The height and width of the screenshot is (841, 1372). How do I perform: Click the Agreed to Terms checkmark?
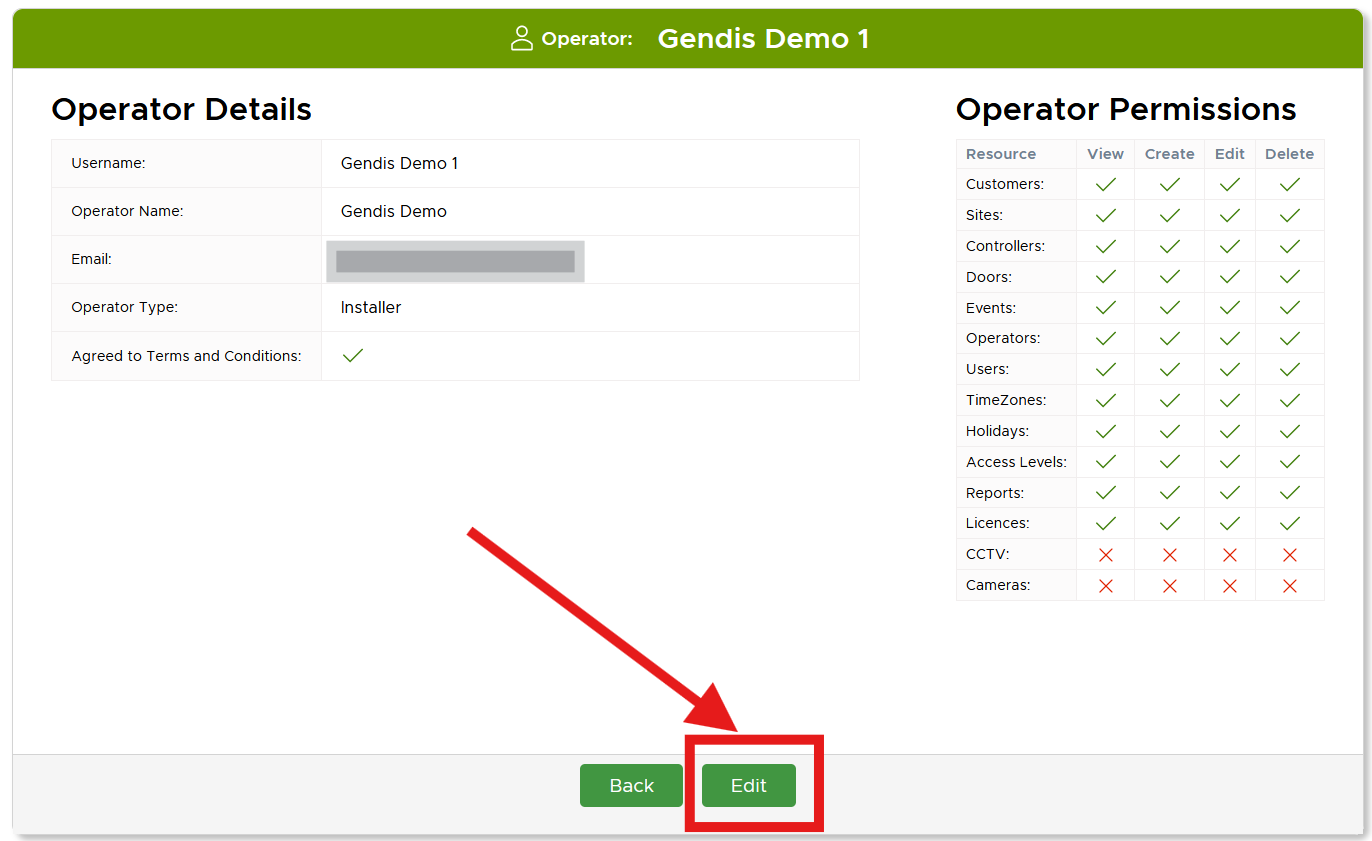(x=352, y=356)
